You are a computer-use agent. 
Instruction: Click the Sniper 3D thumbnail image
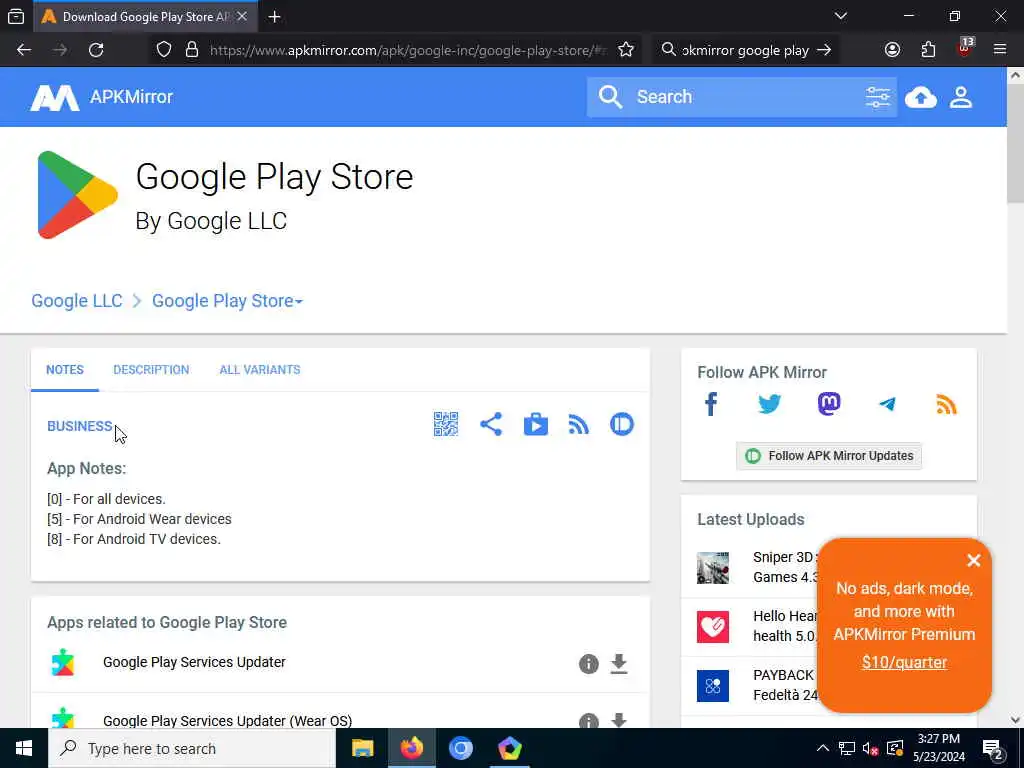pos(712,567)
